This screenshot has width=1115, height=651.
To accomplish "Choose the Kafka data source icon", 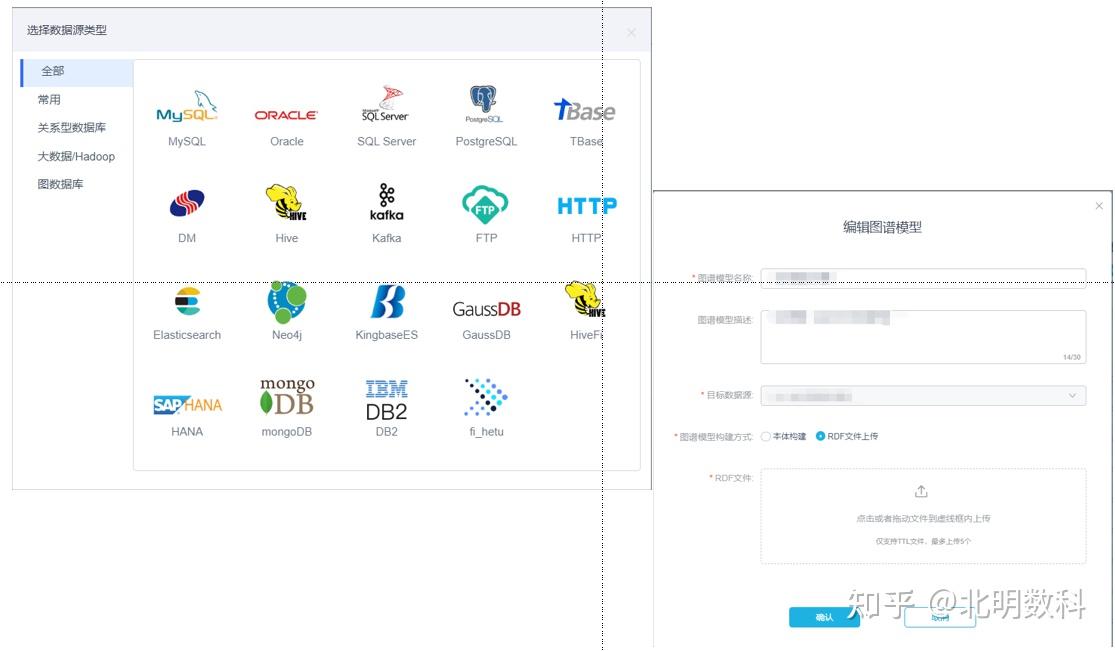I will [x=386, y=202].
